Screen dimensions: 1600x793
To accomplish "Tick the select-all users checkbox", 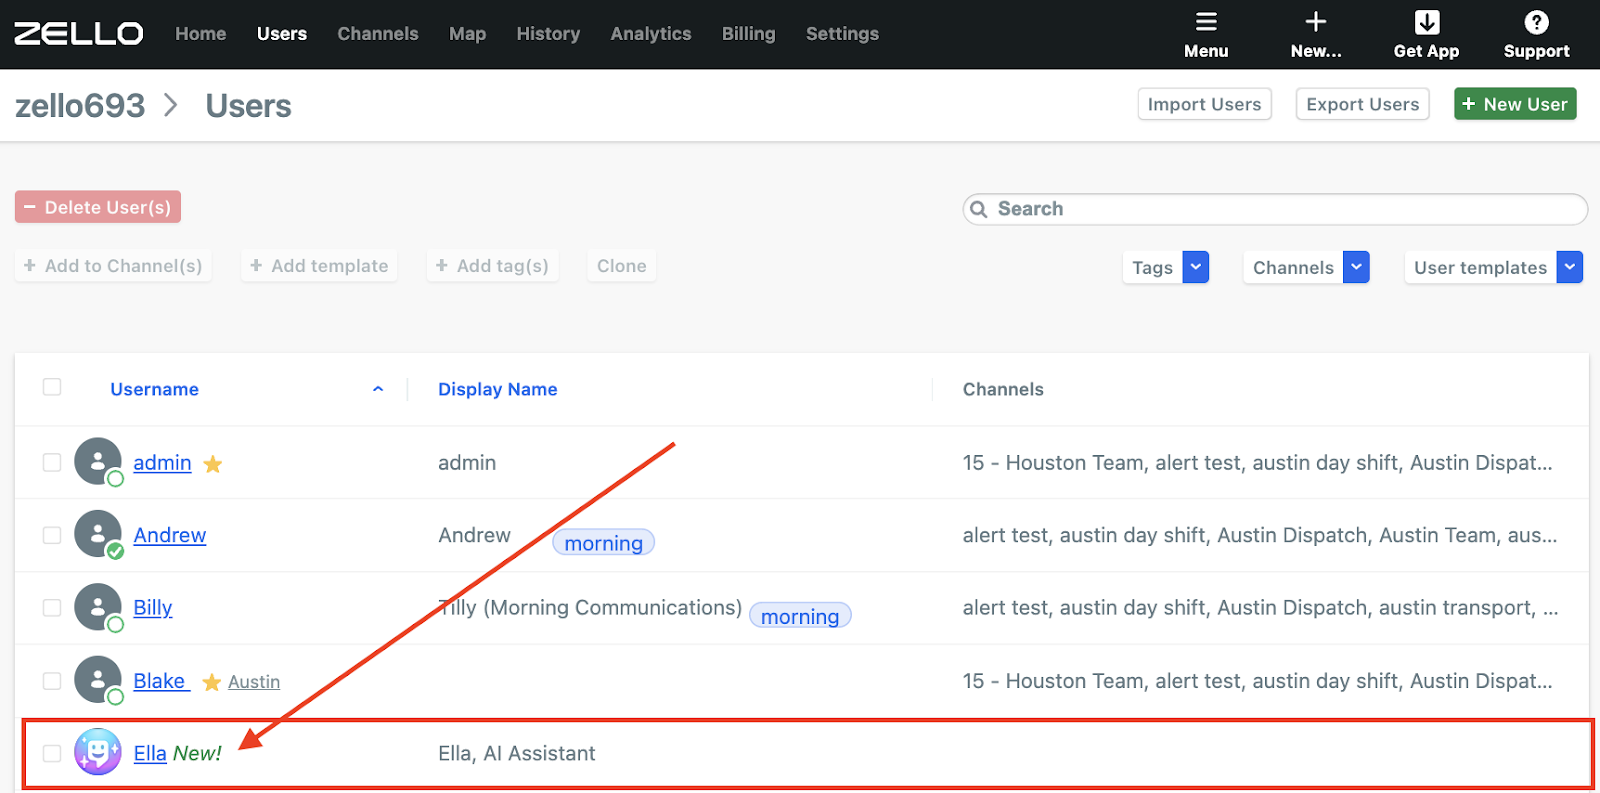I will click(52, 387).
